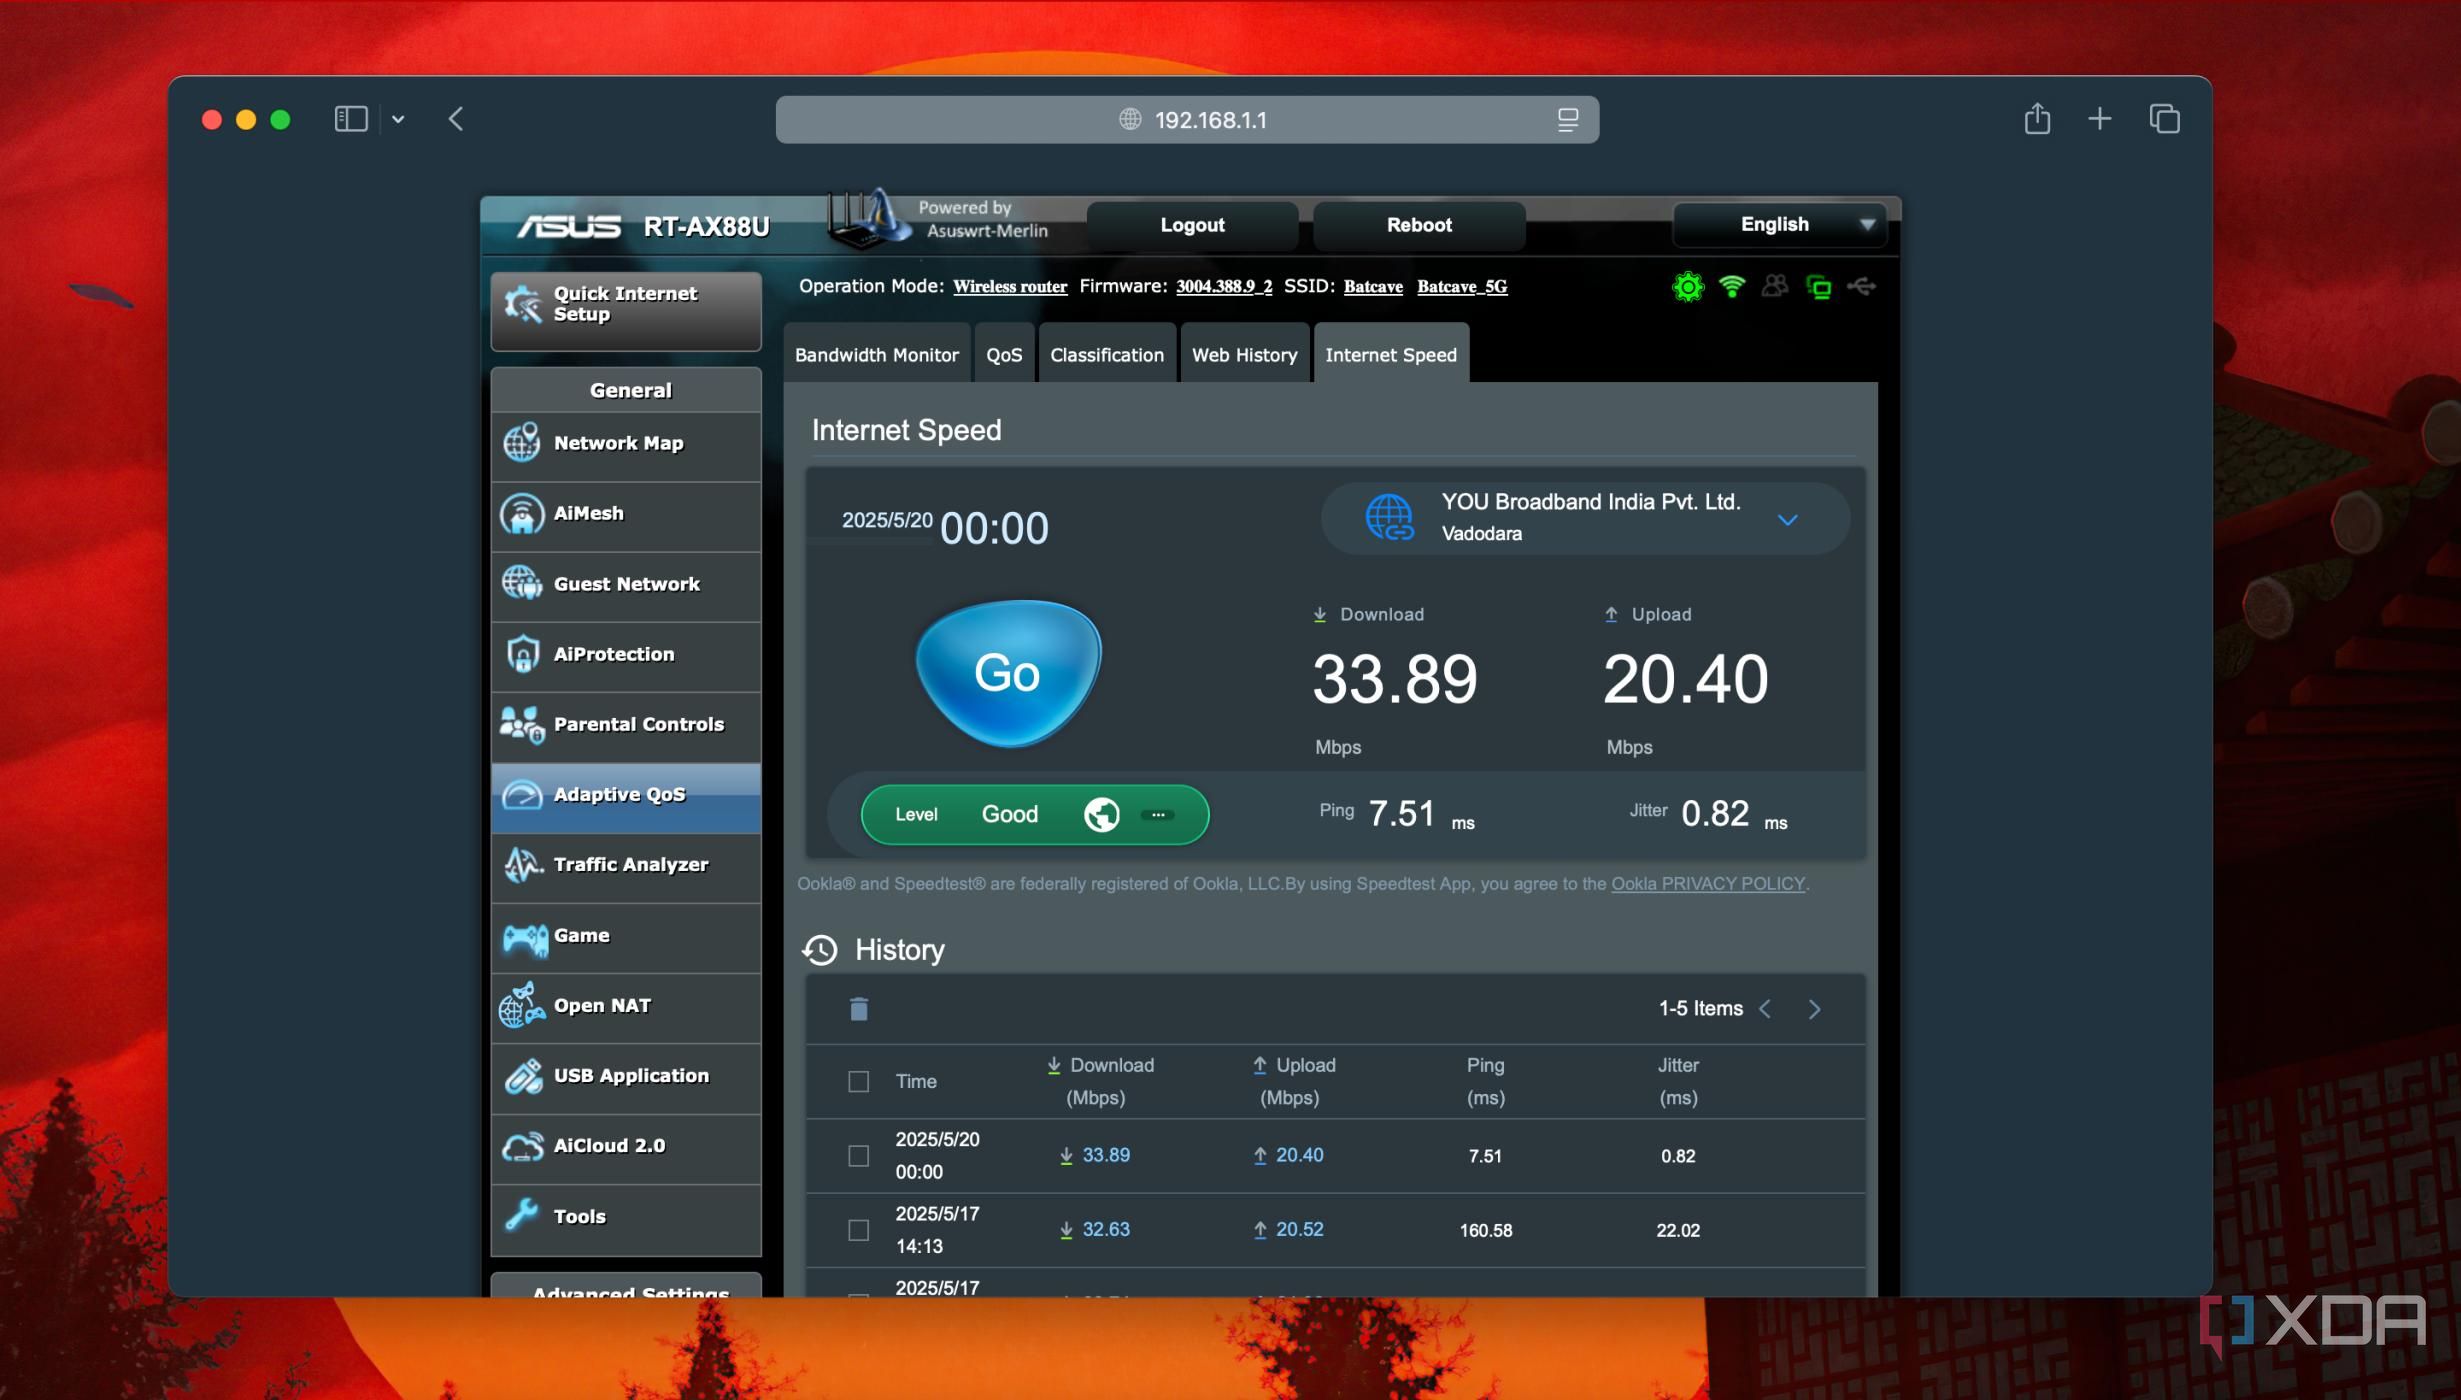Viewport: 2461px width, 1400px height.
Task: Switch to the Web History tab
Action: pyautogui.click(x=1244, y=355)
